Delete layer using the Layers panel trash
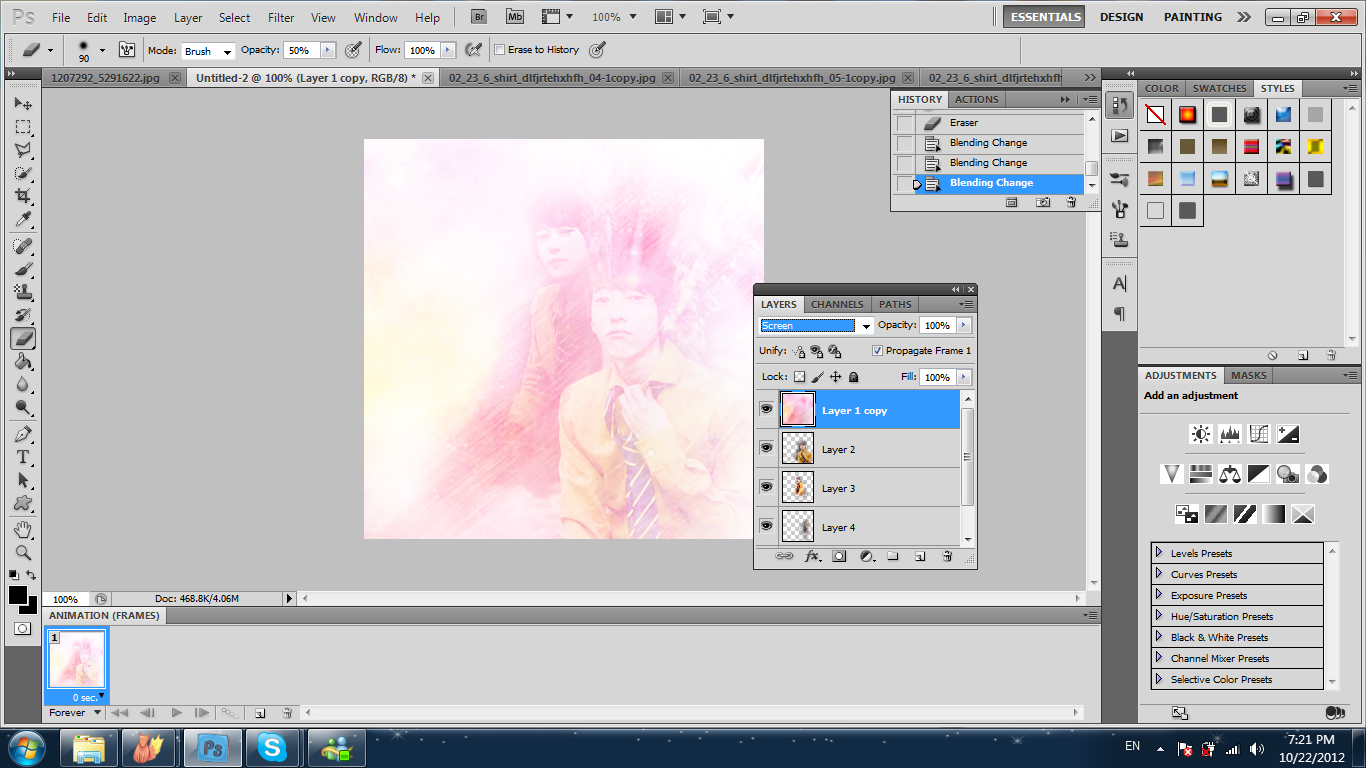The width and height of the screenshot is (1366, 768). pos(947,556)
